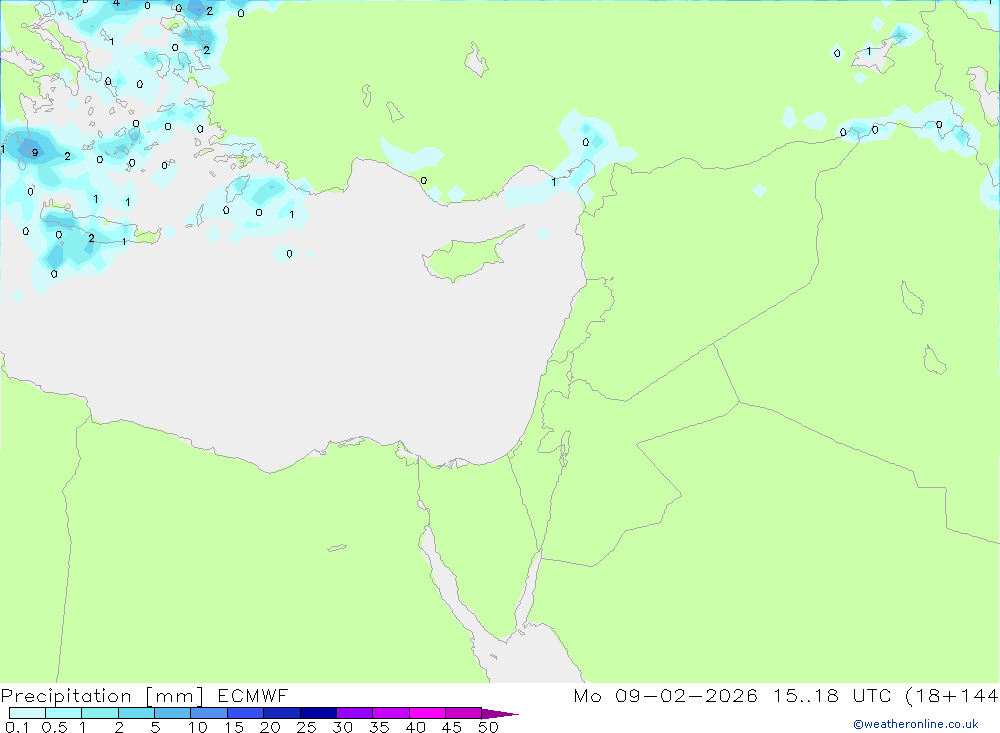Screen dimensions: 1000x733
Task: Click the legend label '40'
Action: (x=416, y=727)
